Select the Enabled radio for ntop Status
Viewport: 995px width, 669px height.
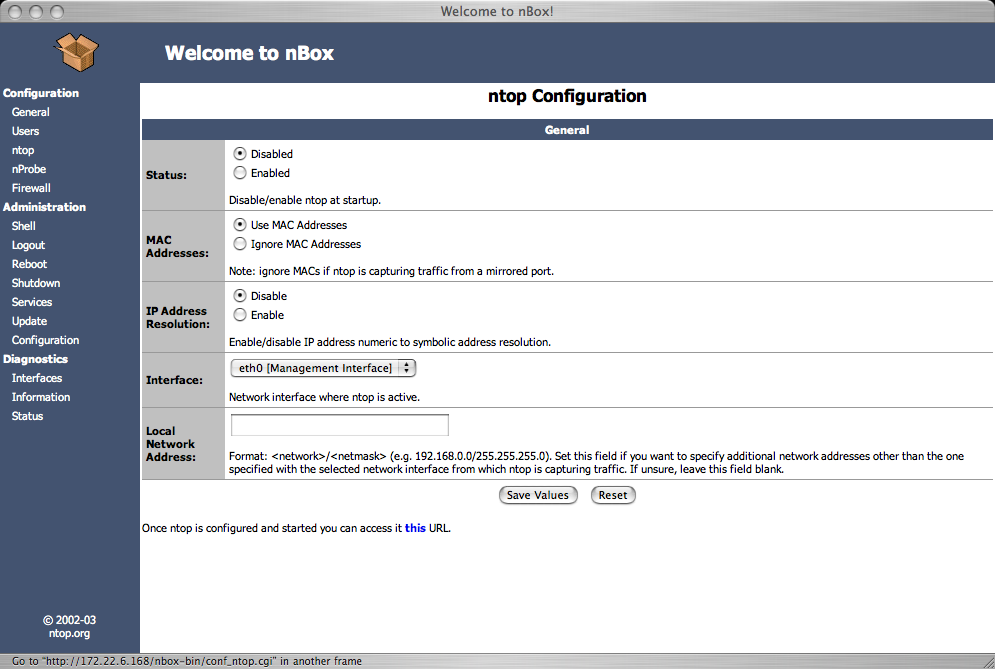pos(240,173)
